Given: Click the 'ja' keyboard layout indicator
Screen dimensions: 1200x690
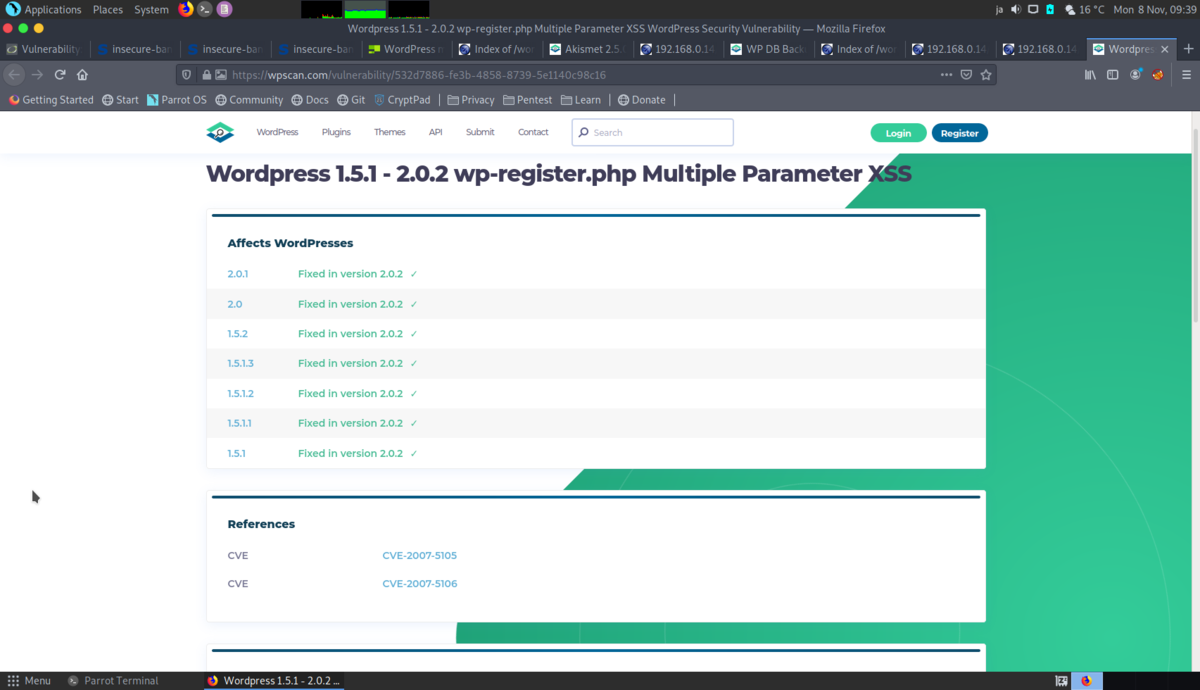Looking at the screenshot, I should click(x=999, y=9).
